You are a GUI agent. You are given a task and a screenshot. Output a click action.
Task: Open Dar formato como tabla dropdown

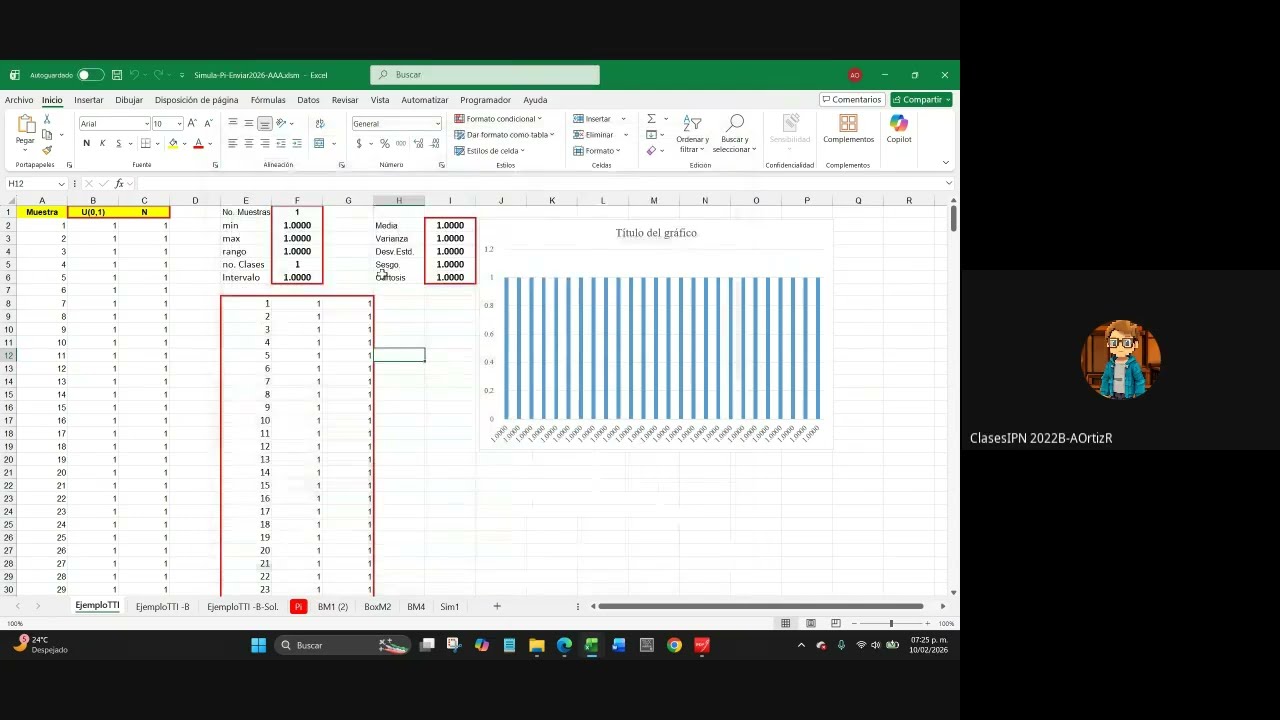click(504, 135)
